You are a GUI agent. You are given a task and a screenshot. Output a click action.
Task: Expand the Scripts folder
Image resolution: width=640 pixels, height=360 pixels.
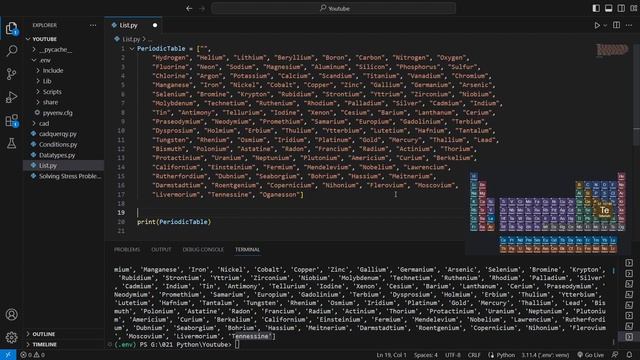point(52,92)
